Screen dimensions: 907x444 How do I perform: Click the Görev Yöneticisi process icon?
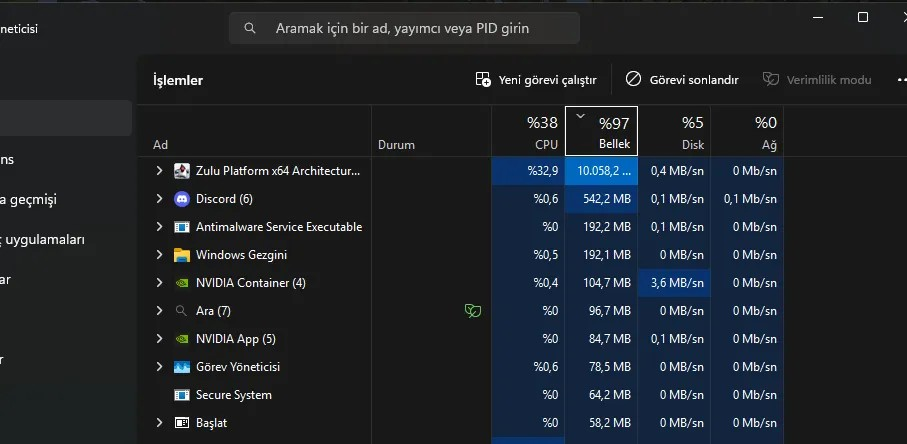coord(182,367)
